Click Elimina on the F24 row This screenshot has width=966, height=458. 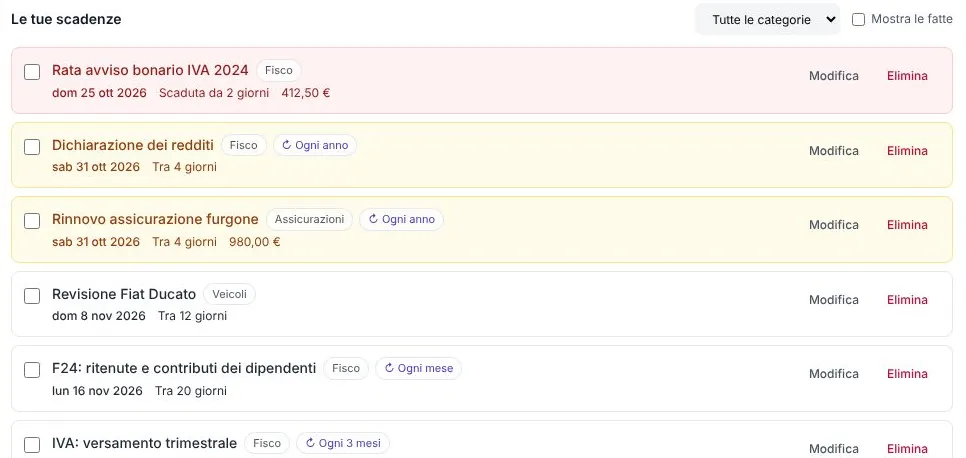(907, 374)
